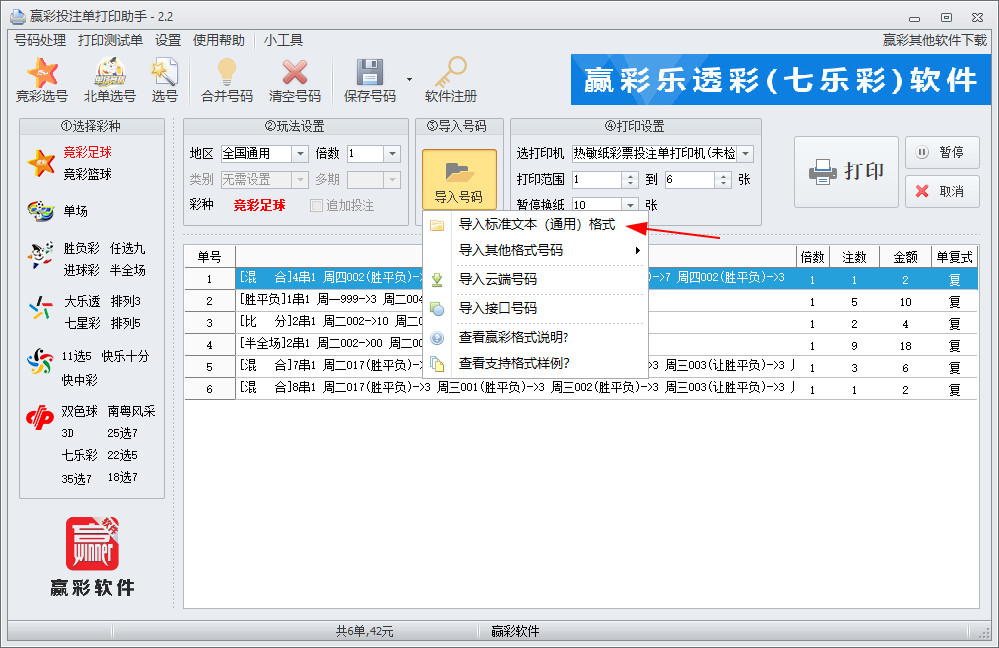999x648 pixels.
Task: Click the red X icon on 取消 button
Action: coord(922,191)
